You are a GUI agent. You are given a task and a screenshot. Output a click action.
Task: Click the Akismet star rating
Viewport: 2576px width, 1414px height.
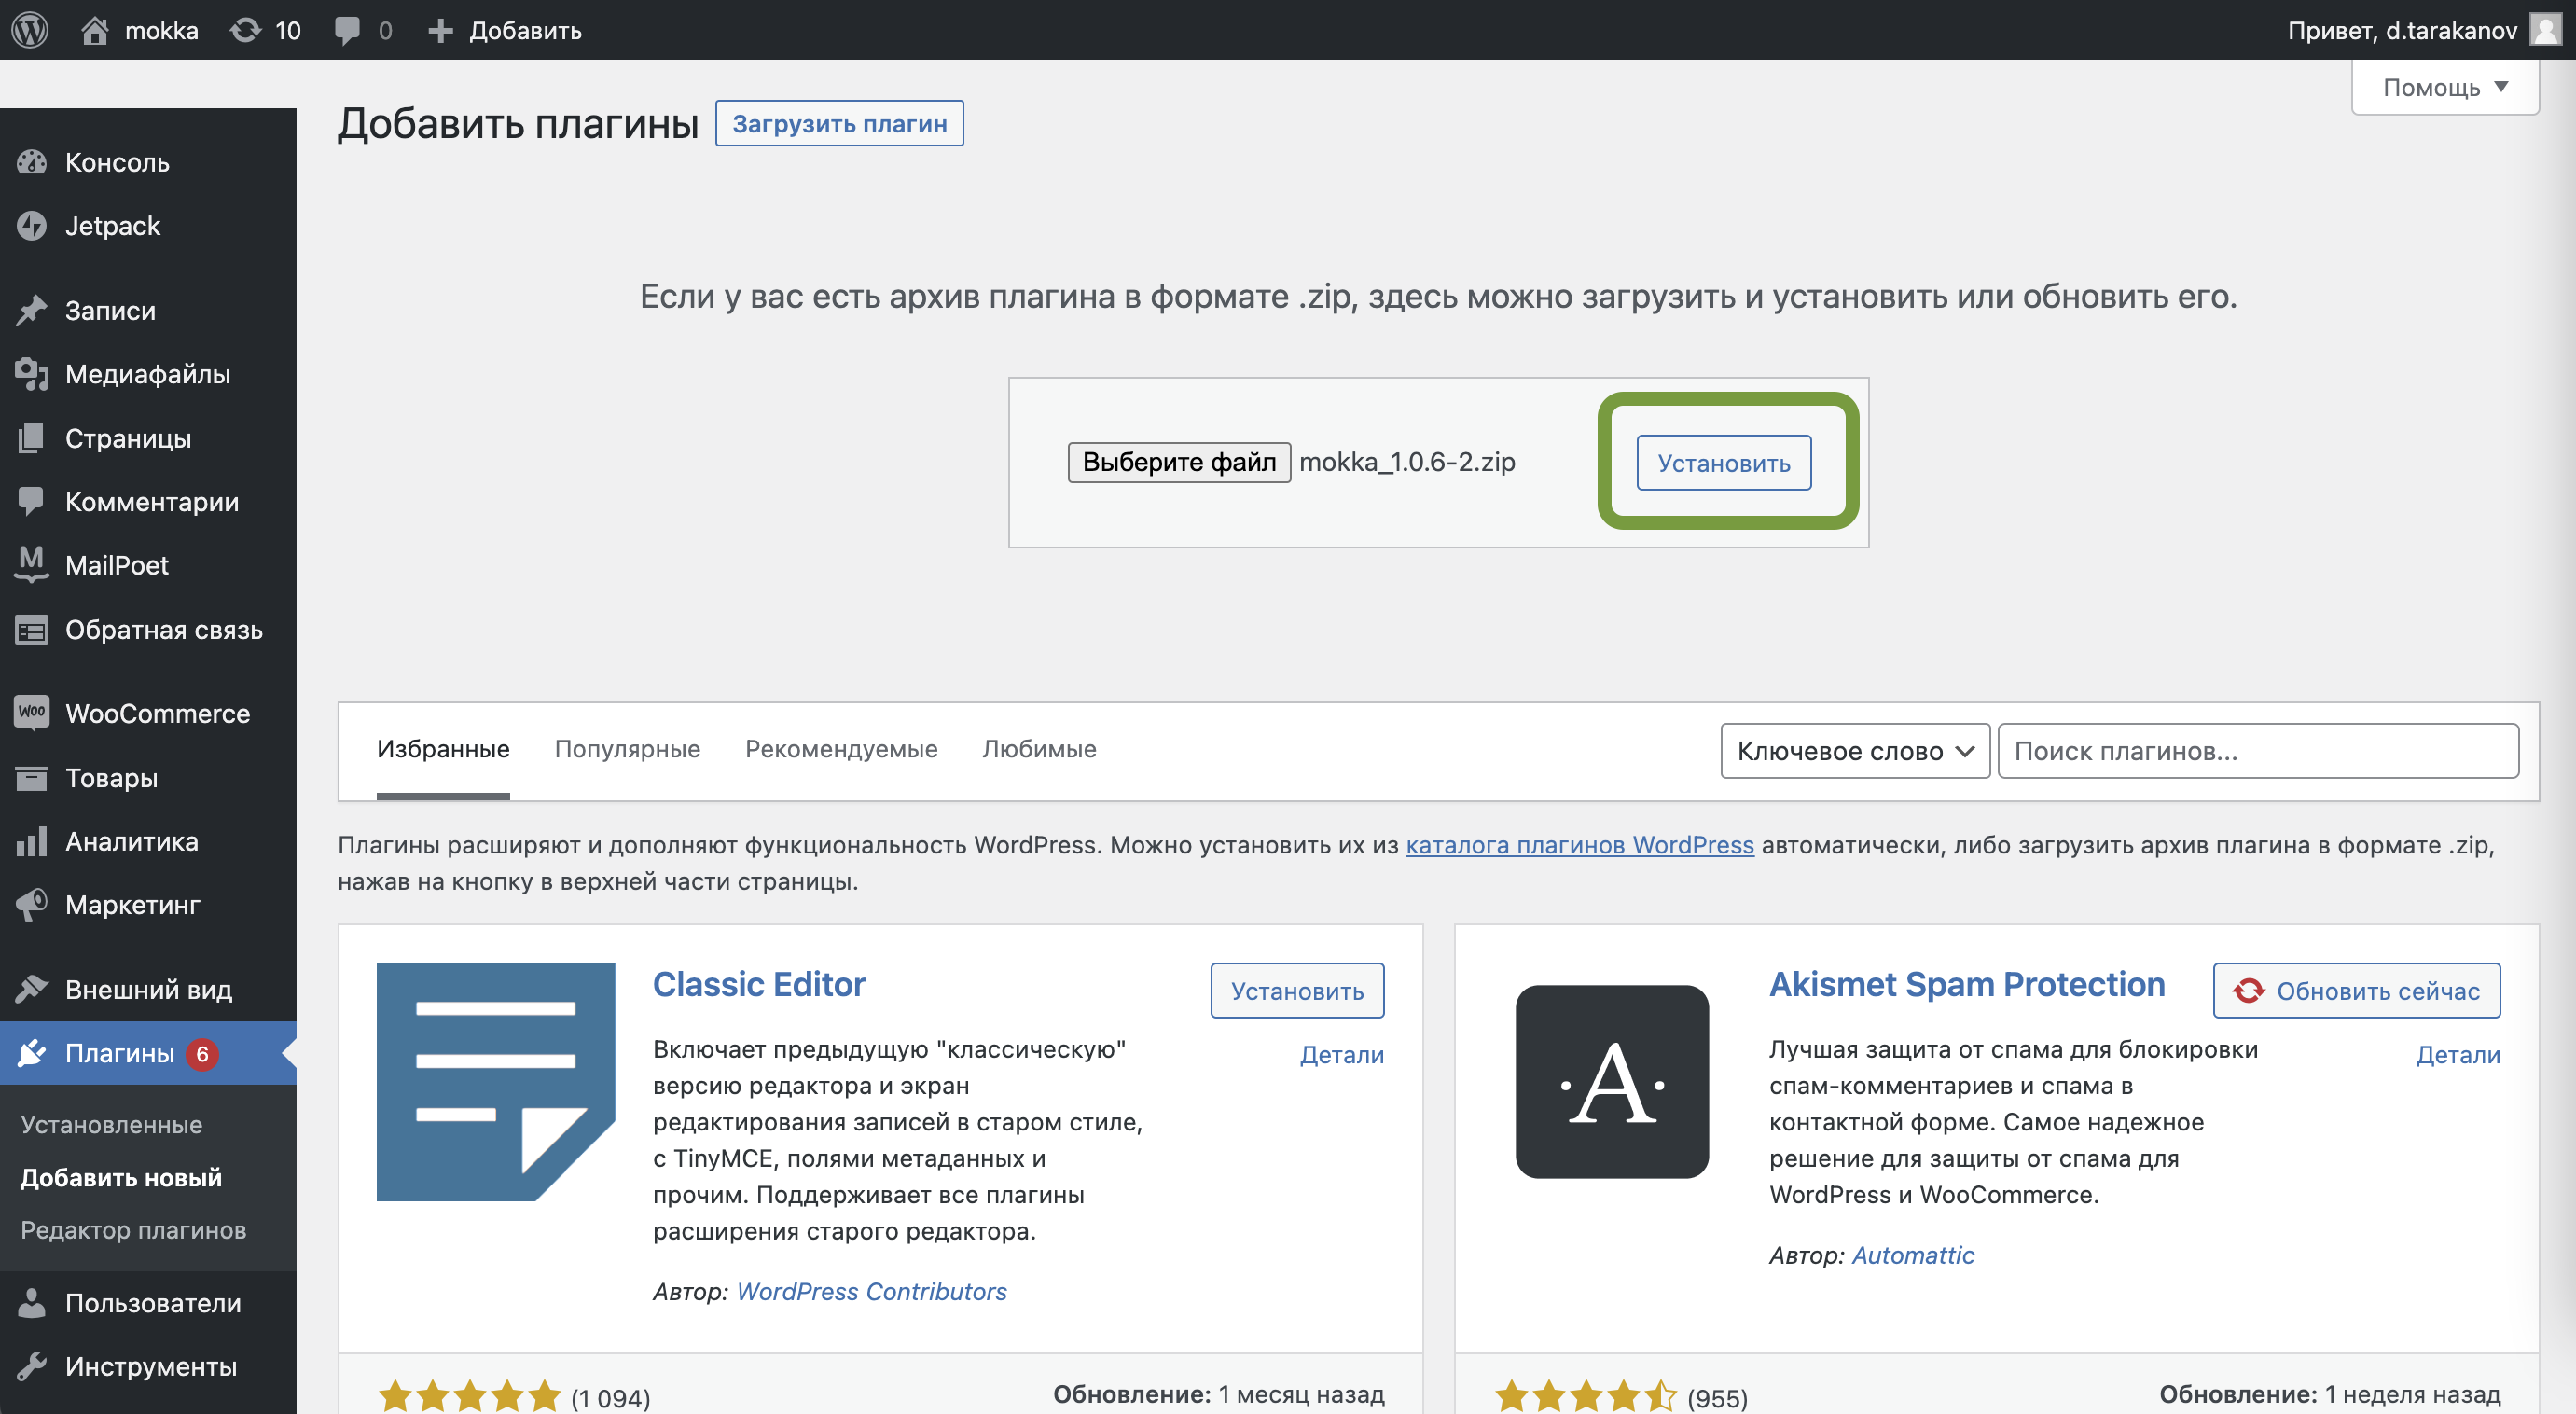tap(1585, 1396)
